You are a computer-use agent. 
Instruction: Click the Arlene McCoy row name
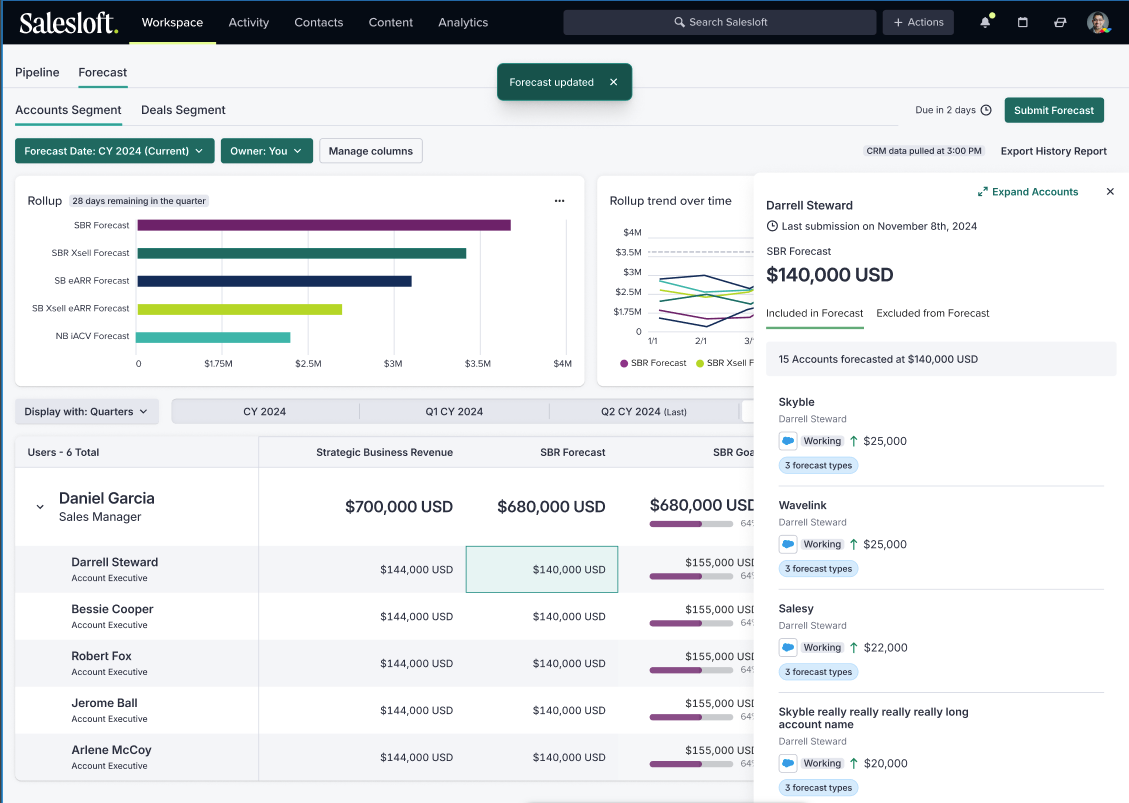tap(112, 750)
